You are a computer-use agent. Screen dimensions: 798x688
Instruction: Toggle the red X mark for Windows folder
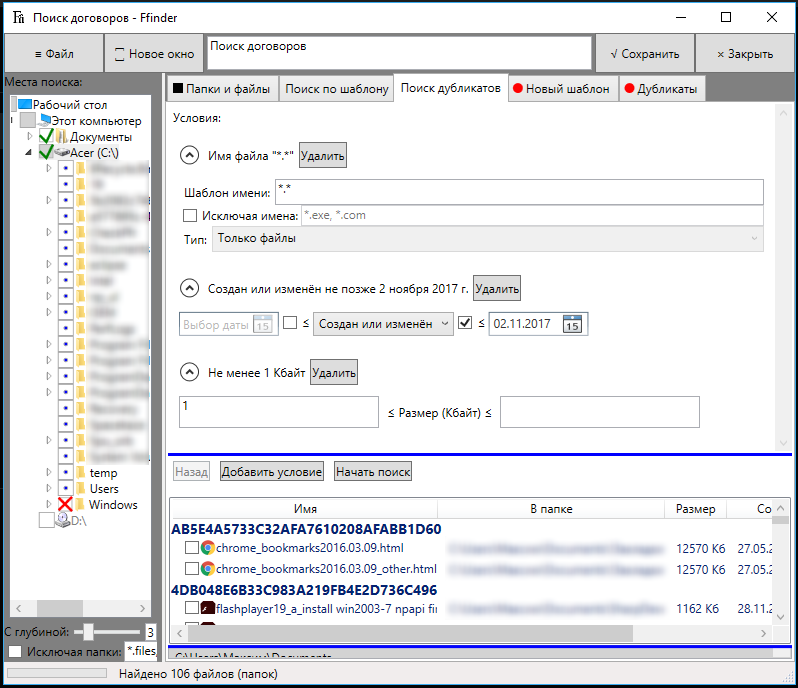[65, 504]
